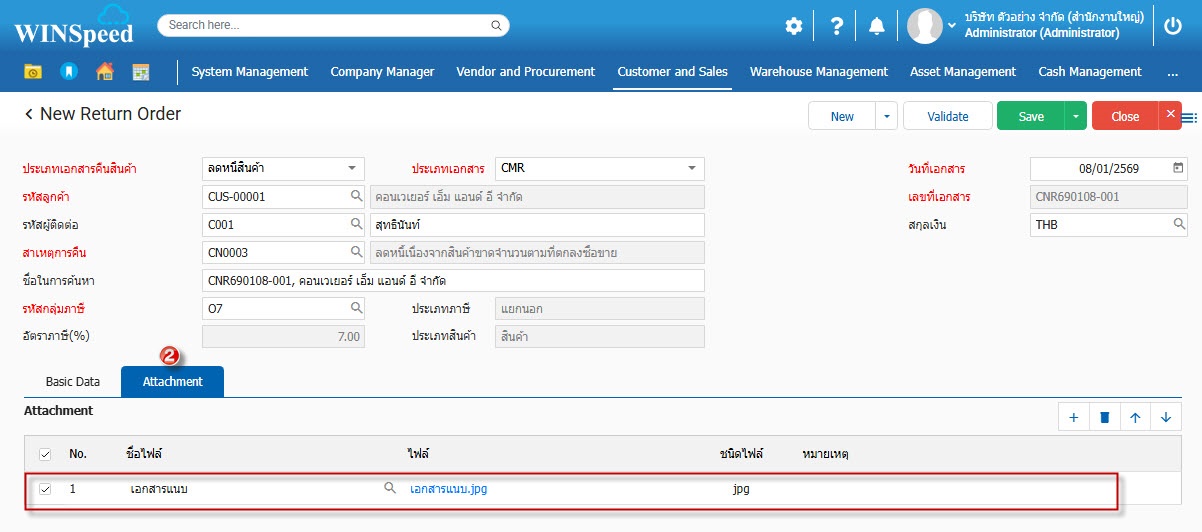
Task: Switch to the Basic Data tab
Action: coord(73,382)
